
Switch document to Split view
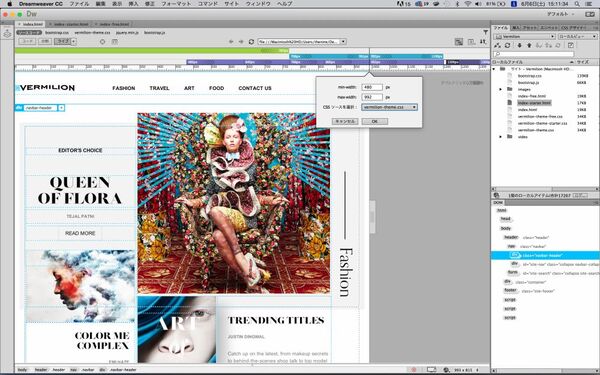[x=45, y=41]
